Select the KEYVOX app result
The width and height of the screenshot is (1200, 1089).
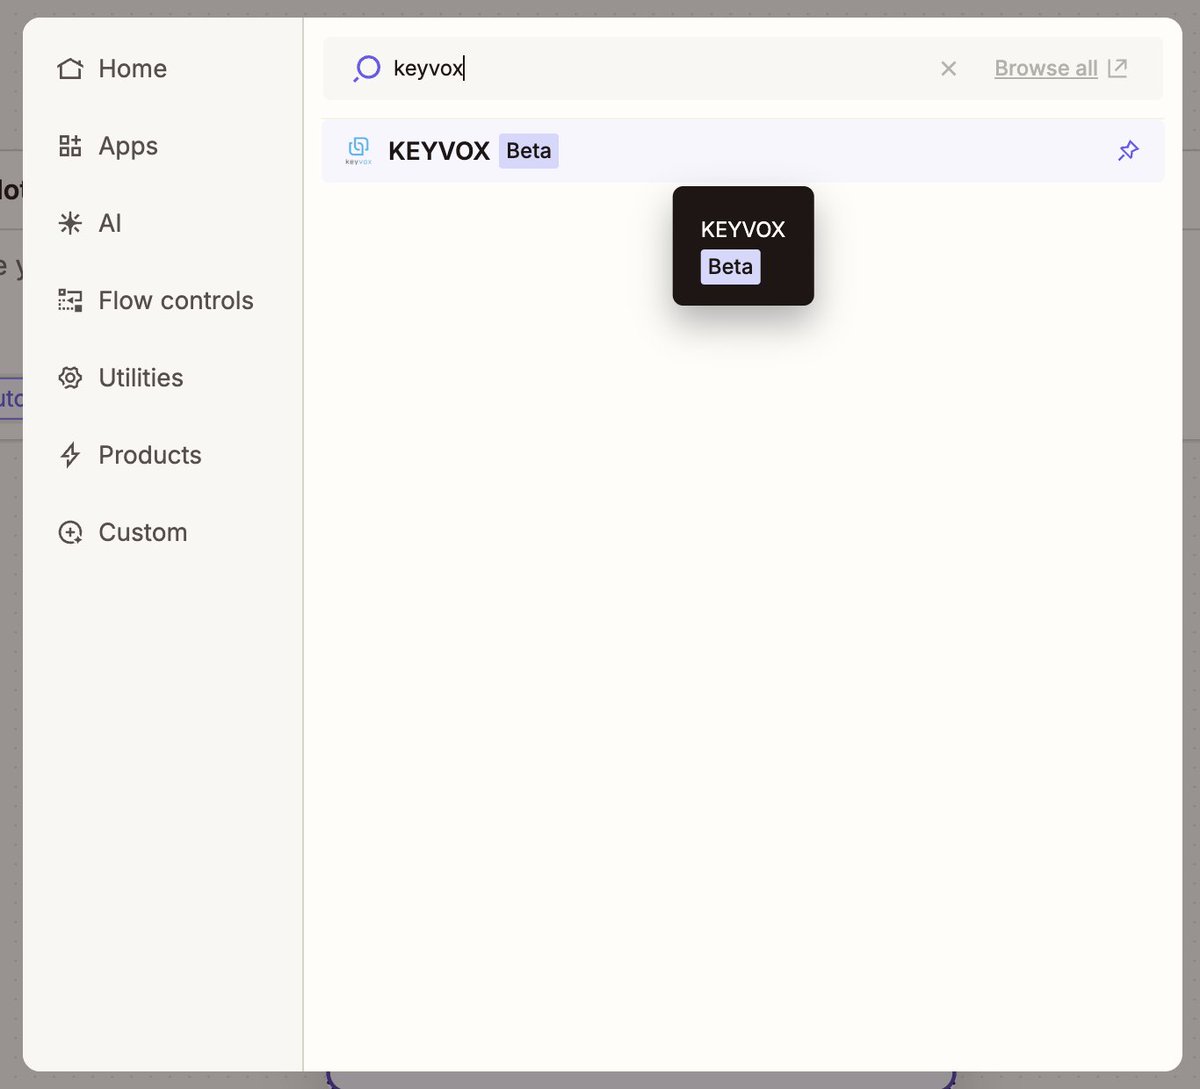point(743,151)
